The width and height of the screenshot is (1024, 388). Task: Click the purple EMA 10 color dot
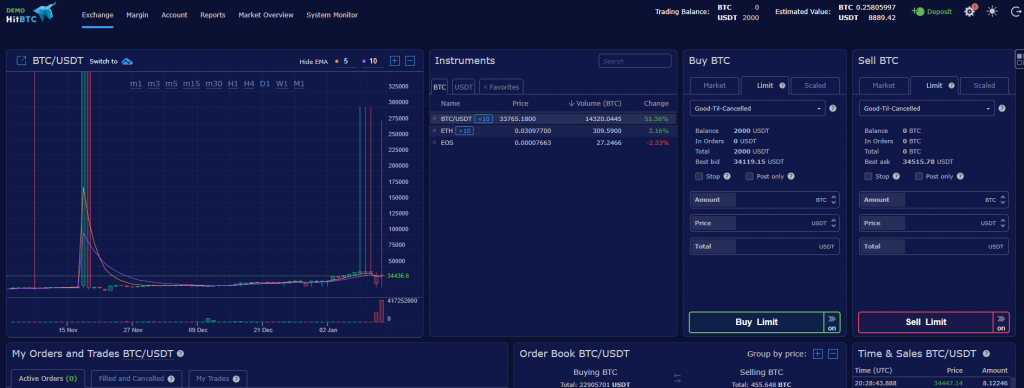tap(363, 61)
